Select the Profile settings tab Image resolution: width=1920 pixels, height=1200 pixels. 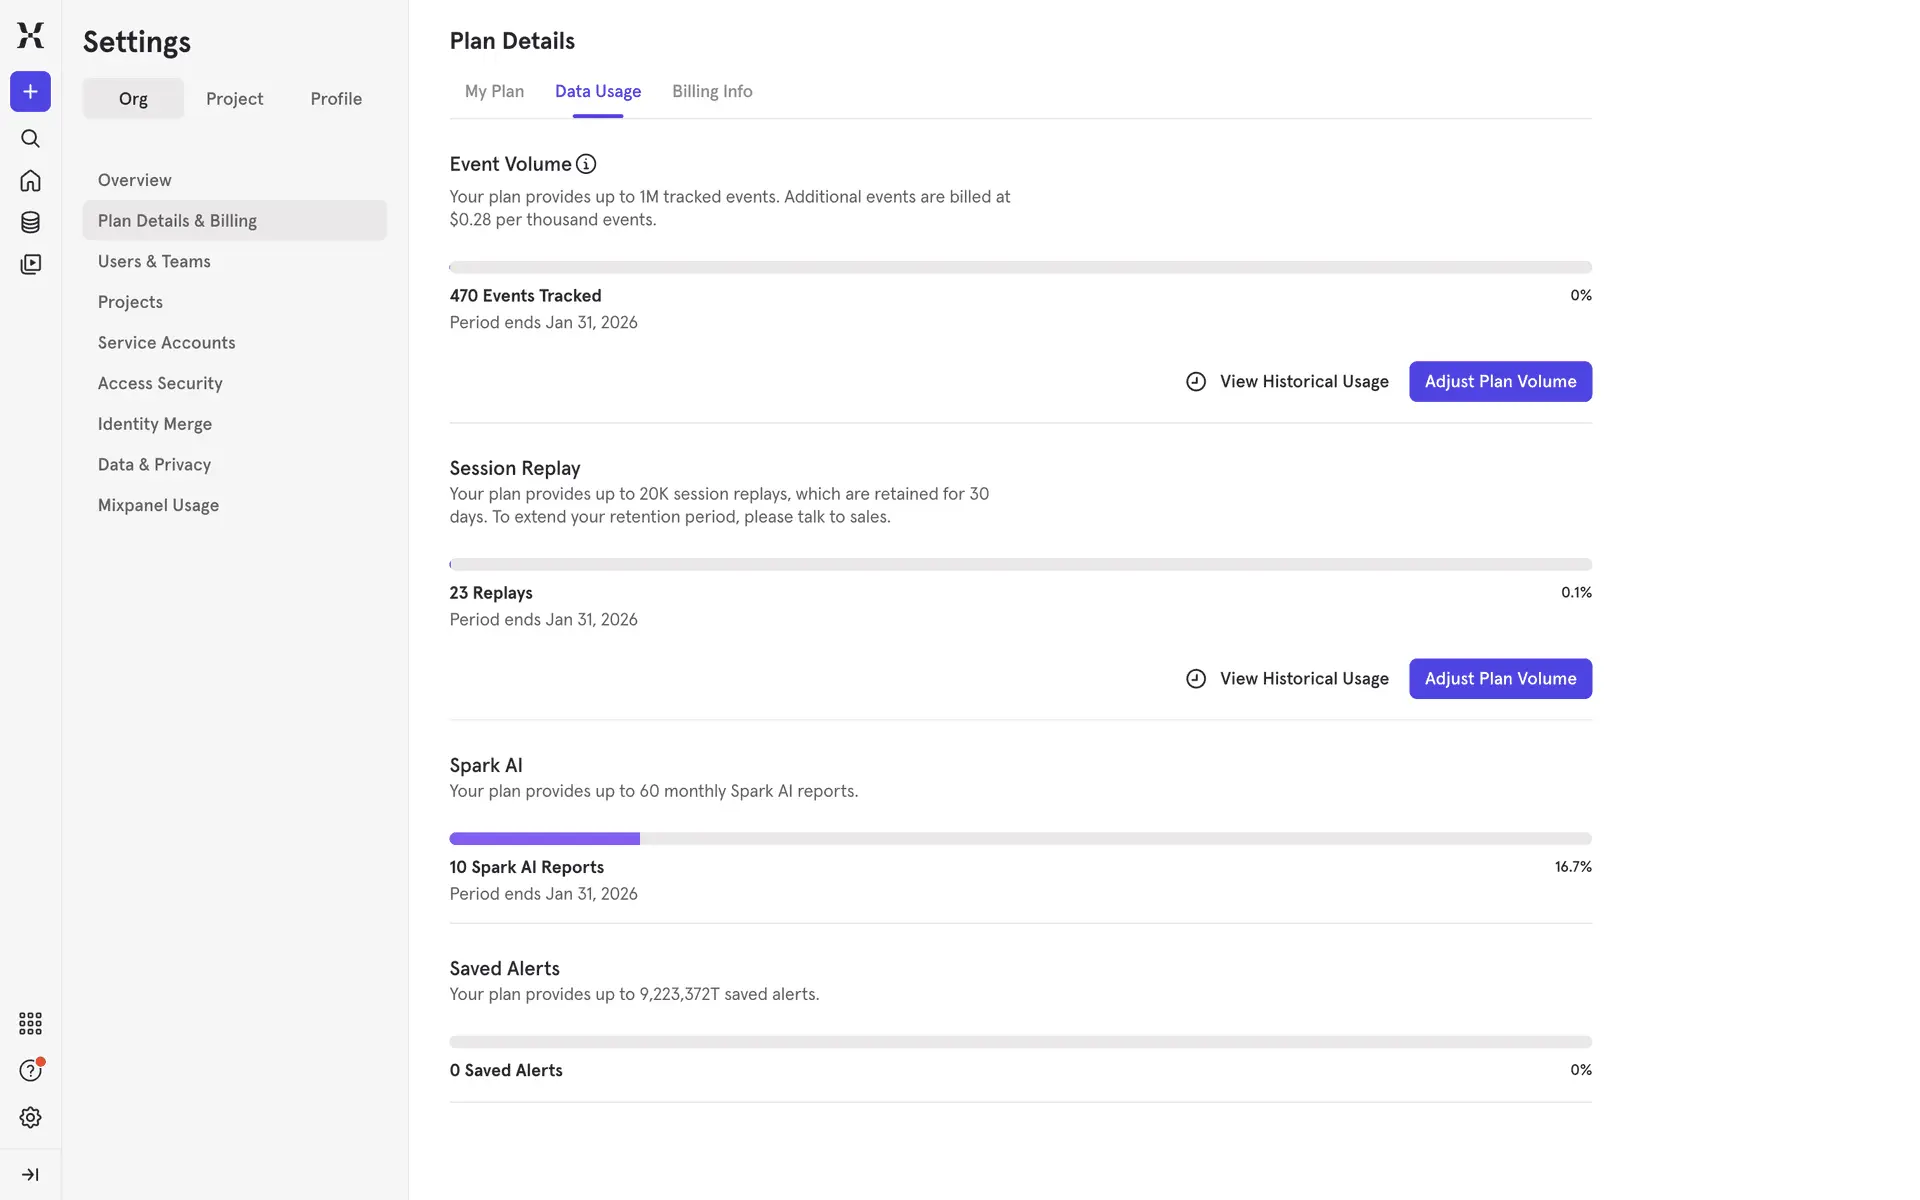click(x=336, y=98)
